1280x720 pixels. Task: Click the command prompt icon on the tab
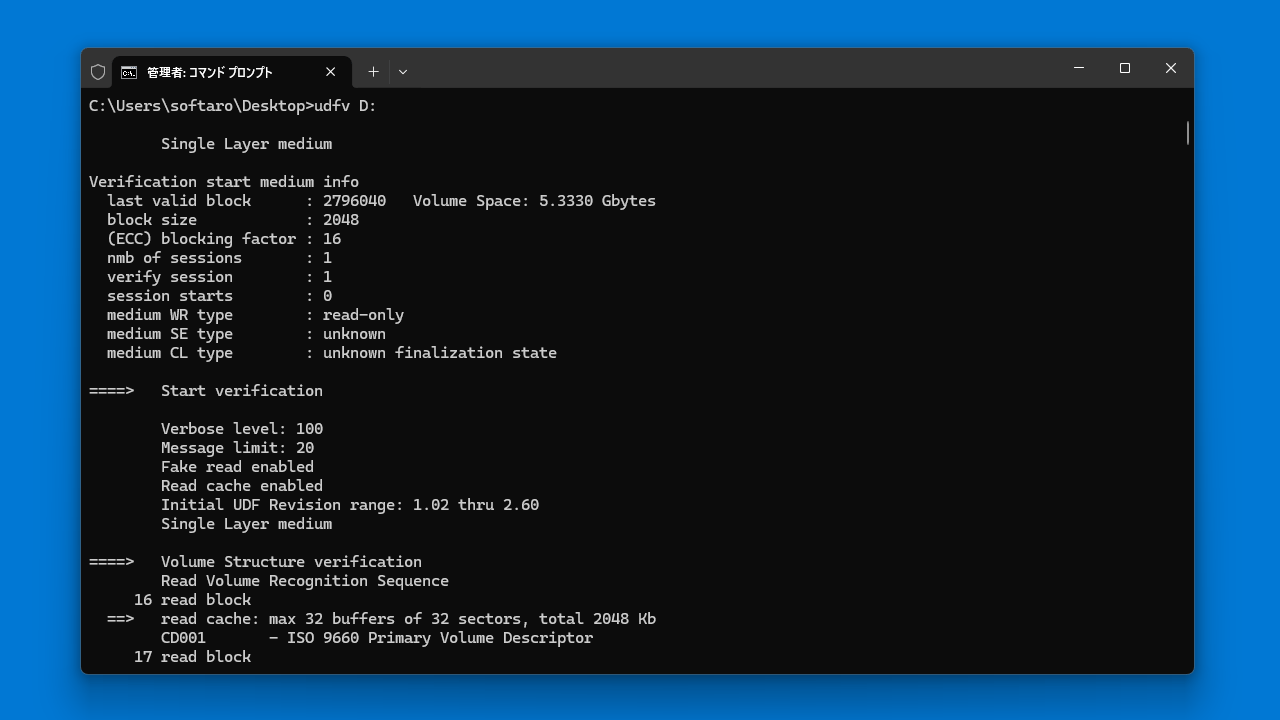129,72
